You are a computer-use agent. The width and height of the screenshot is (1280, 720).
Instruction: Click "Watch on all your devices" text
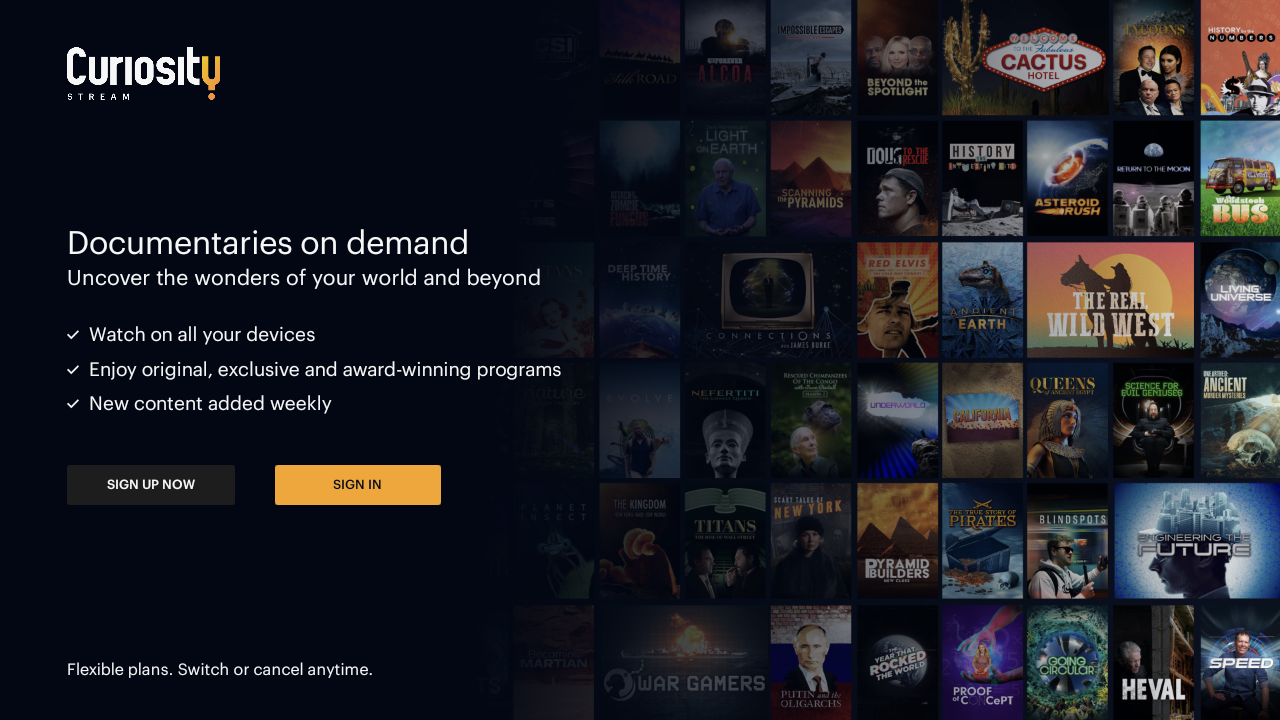[x=202, y=335]
